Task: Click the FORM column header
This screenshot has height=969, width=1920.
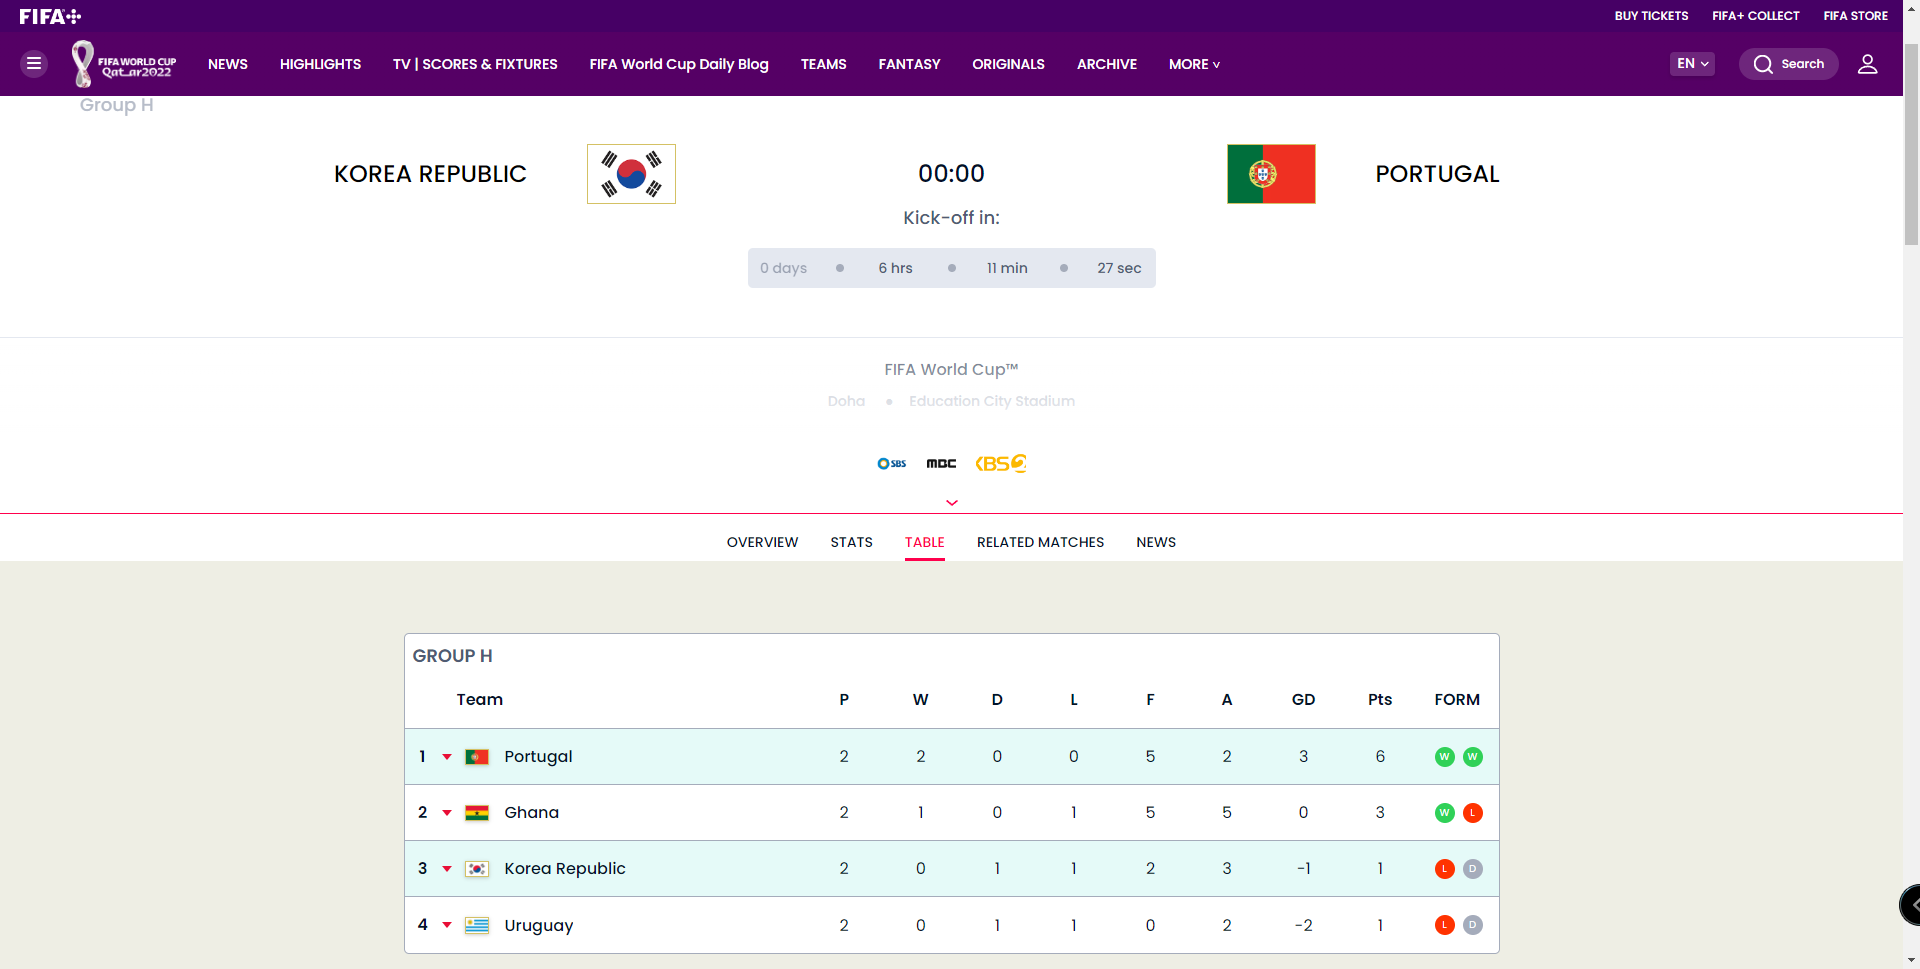Action: (x=1457, y=700)
